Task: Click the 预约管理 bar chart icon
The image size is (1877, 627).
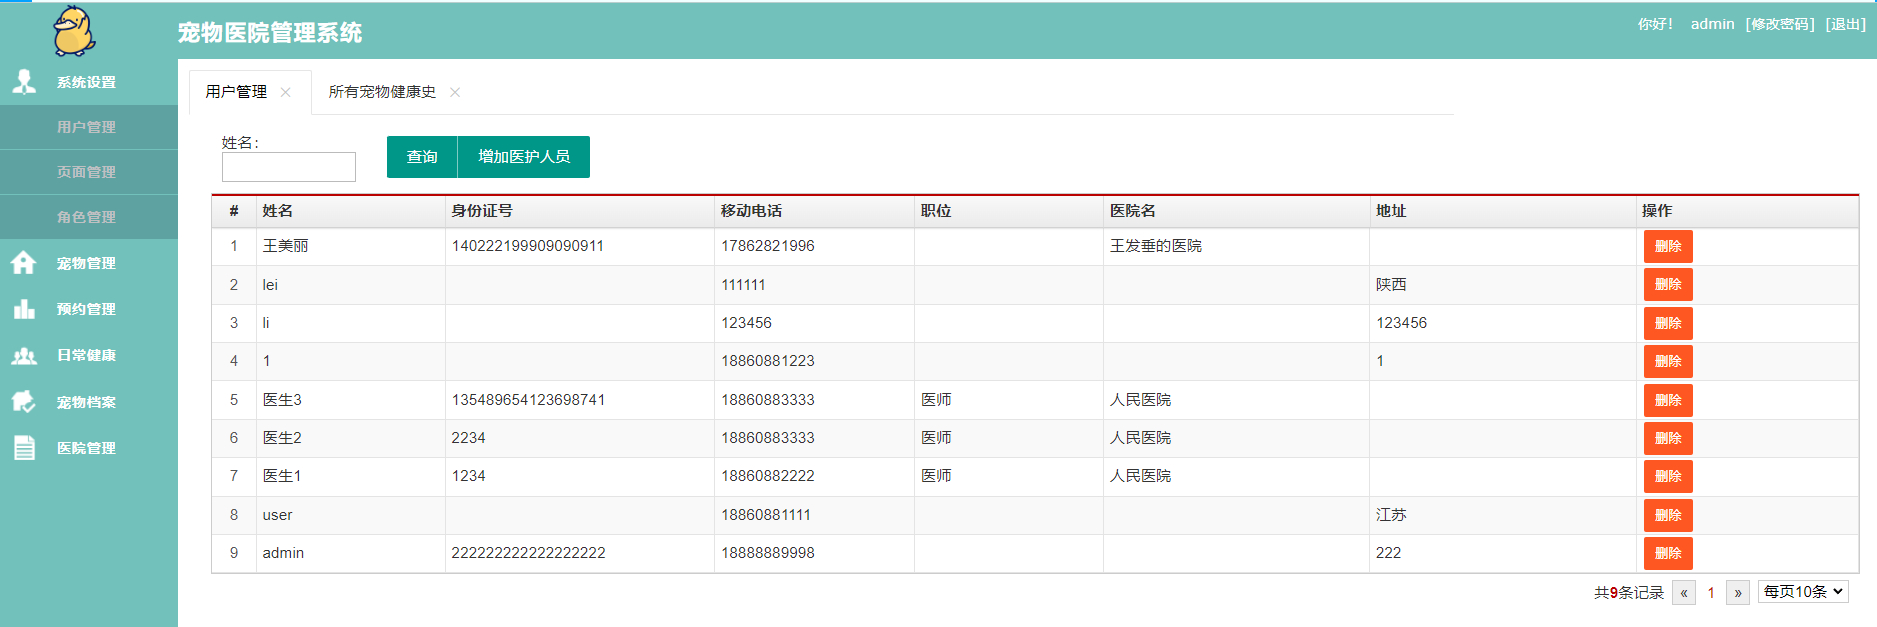Action: point(24,309)
